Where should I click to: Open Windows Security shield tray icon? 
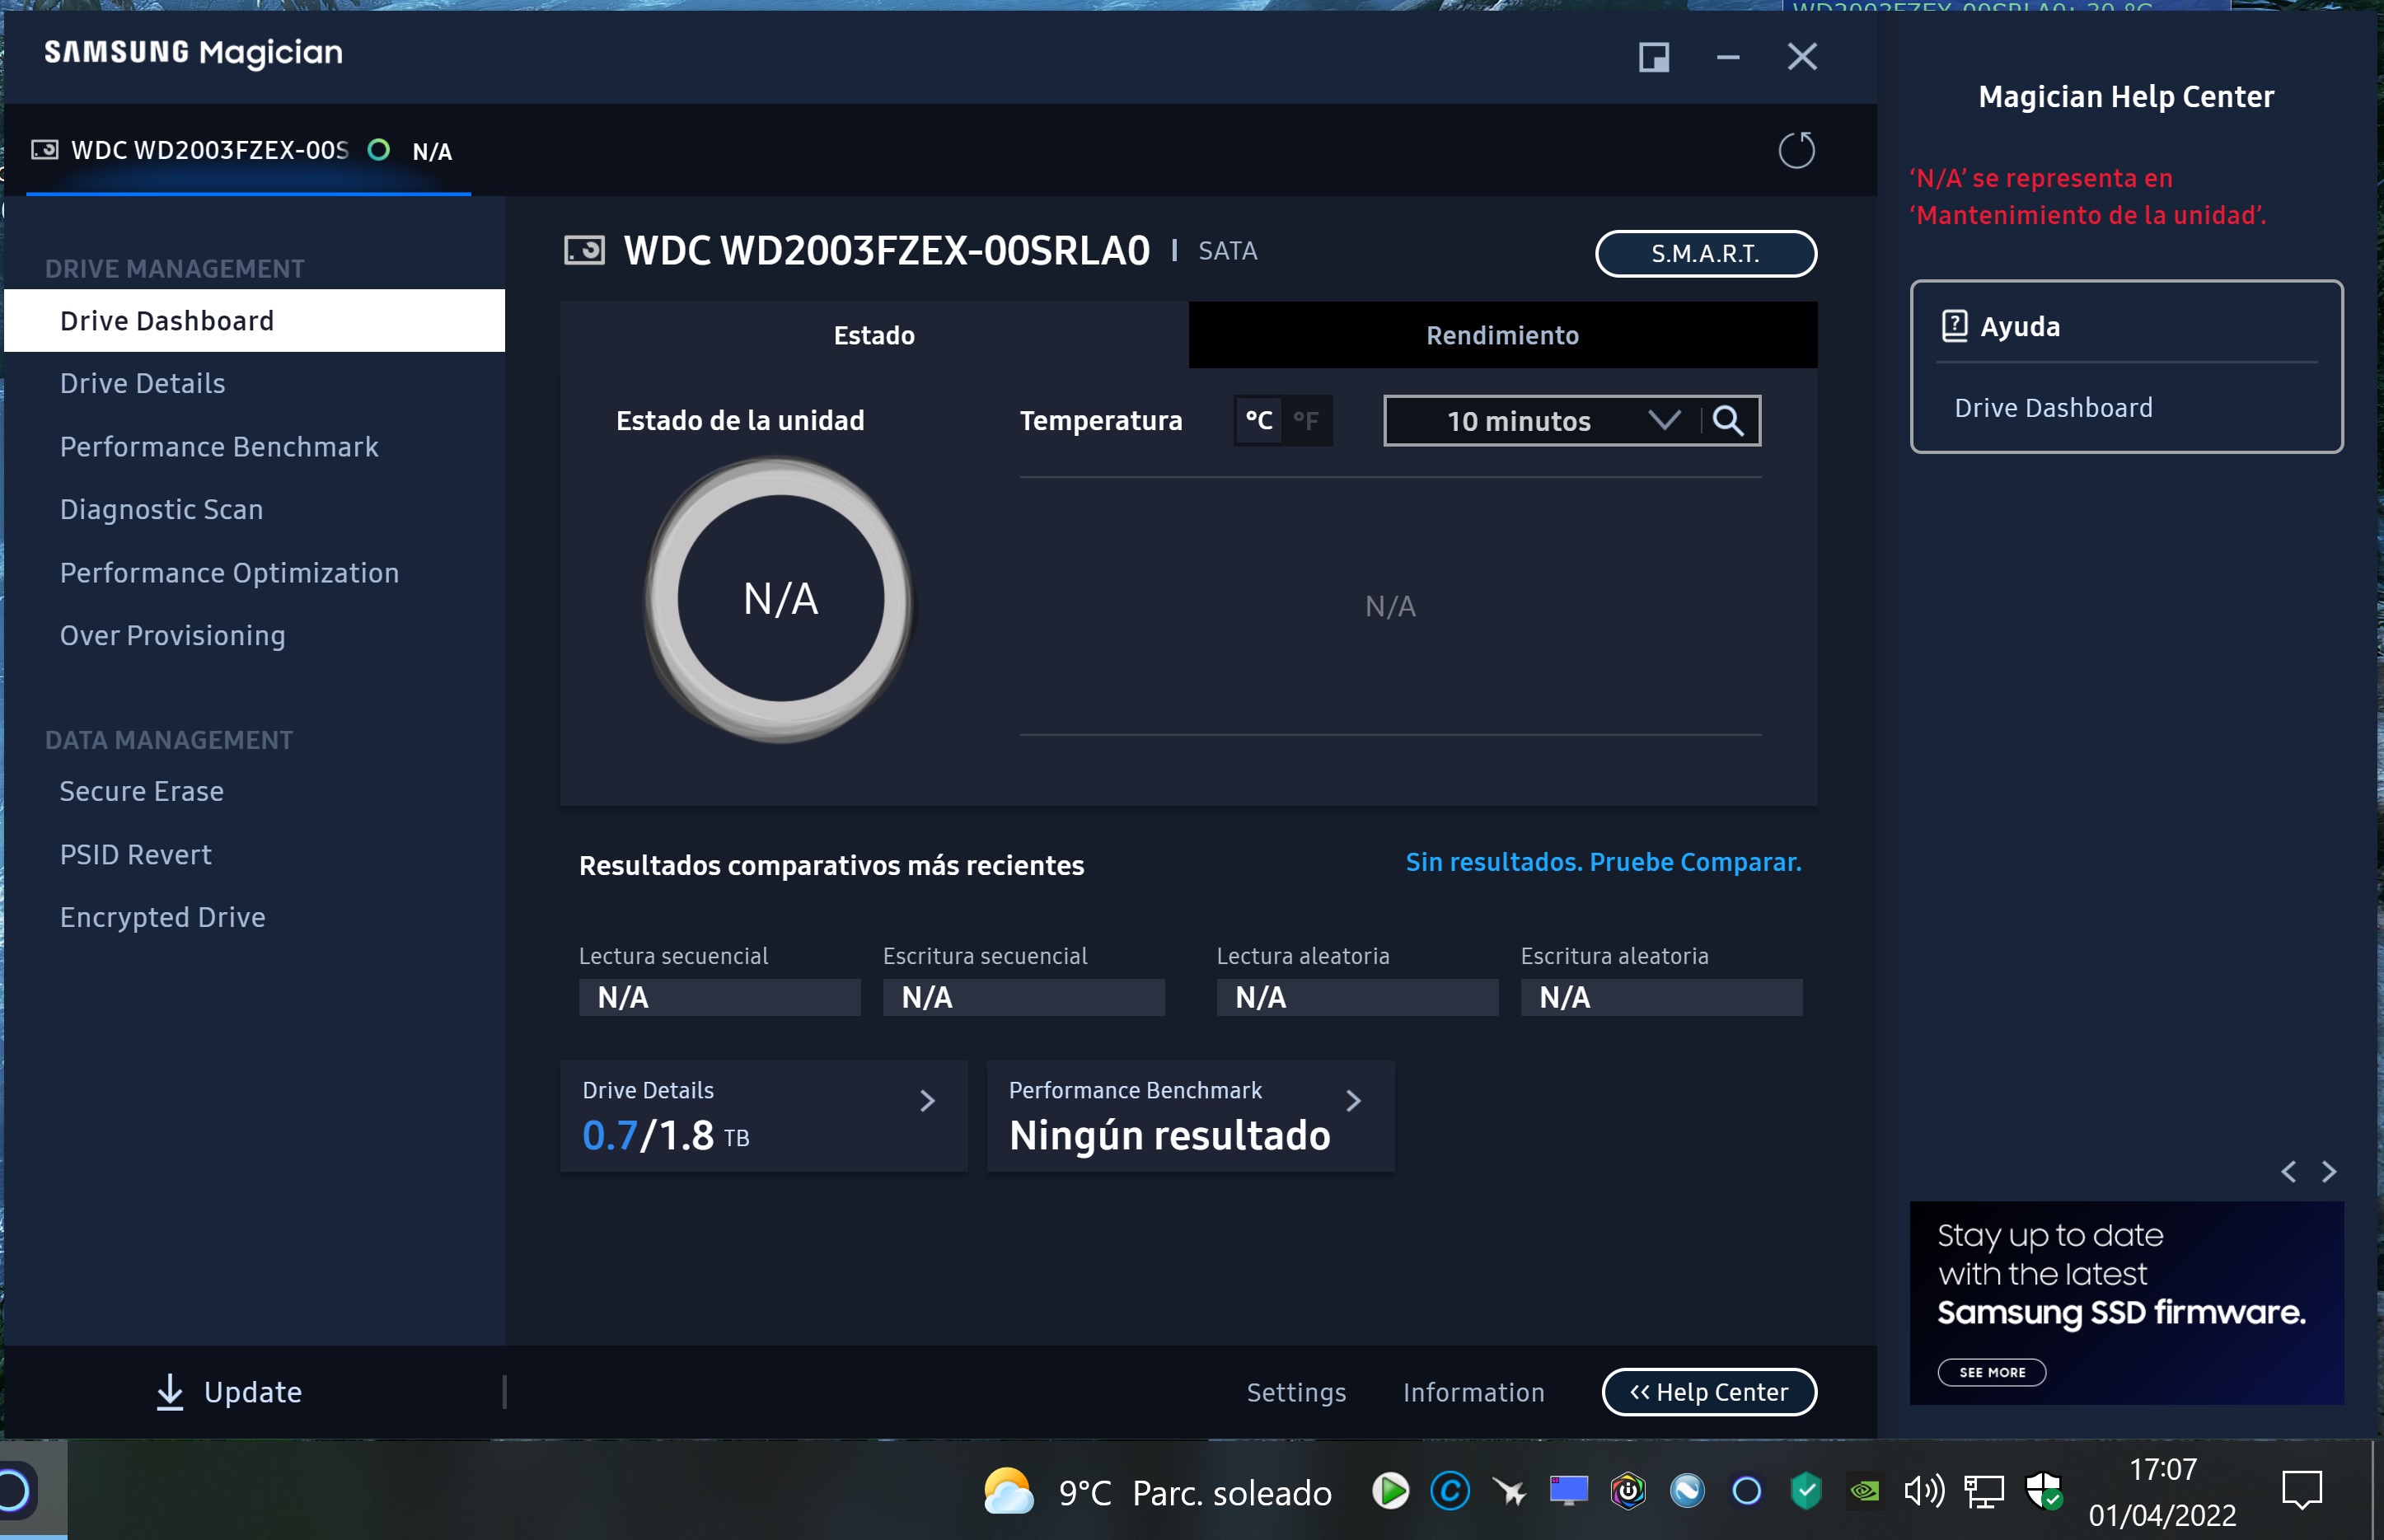coord(2043,1491)
